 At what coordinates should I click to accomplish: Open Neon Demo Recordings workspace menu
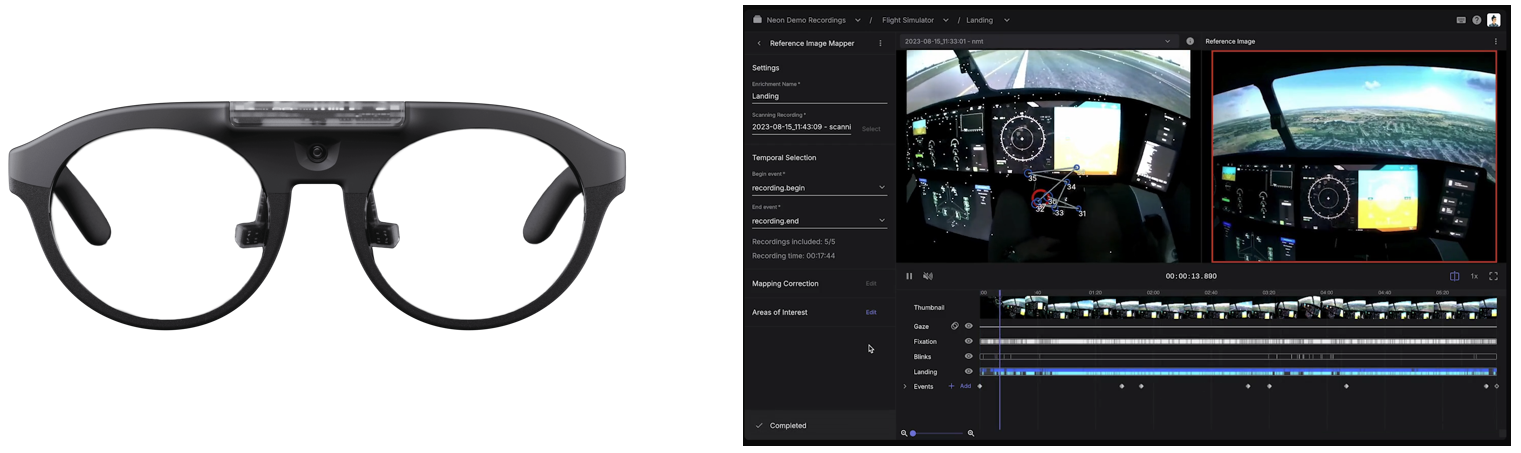point(857,20)
